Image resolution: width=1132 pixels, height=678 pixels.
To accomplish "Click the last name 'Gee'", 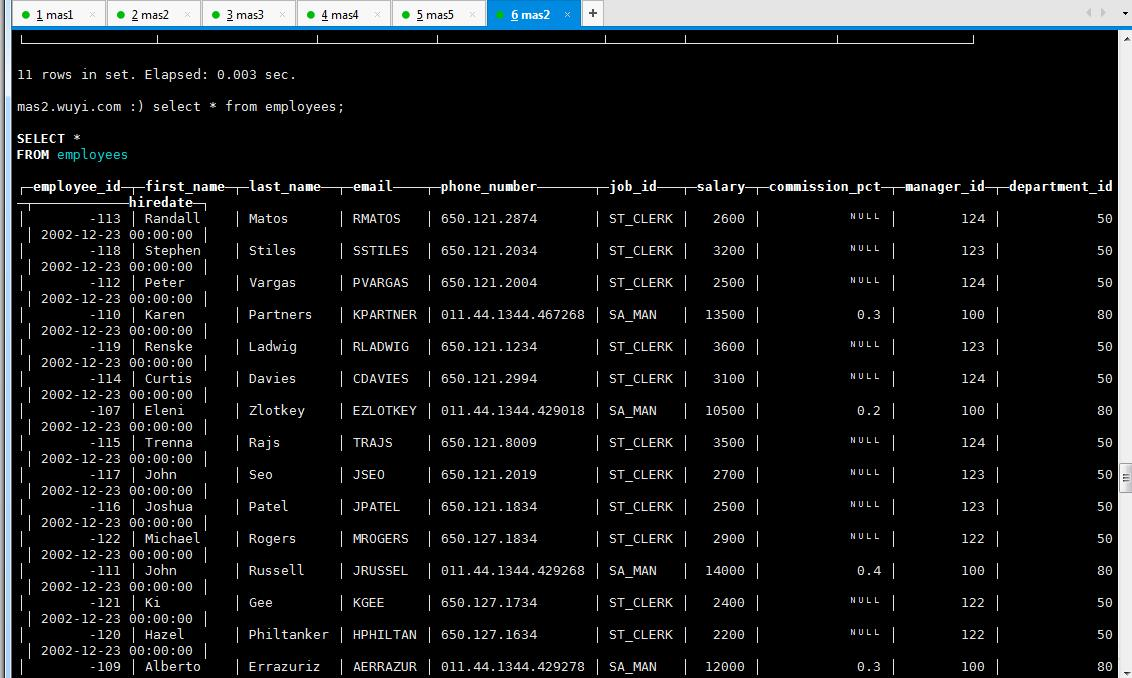I will [261, 602].
